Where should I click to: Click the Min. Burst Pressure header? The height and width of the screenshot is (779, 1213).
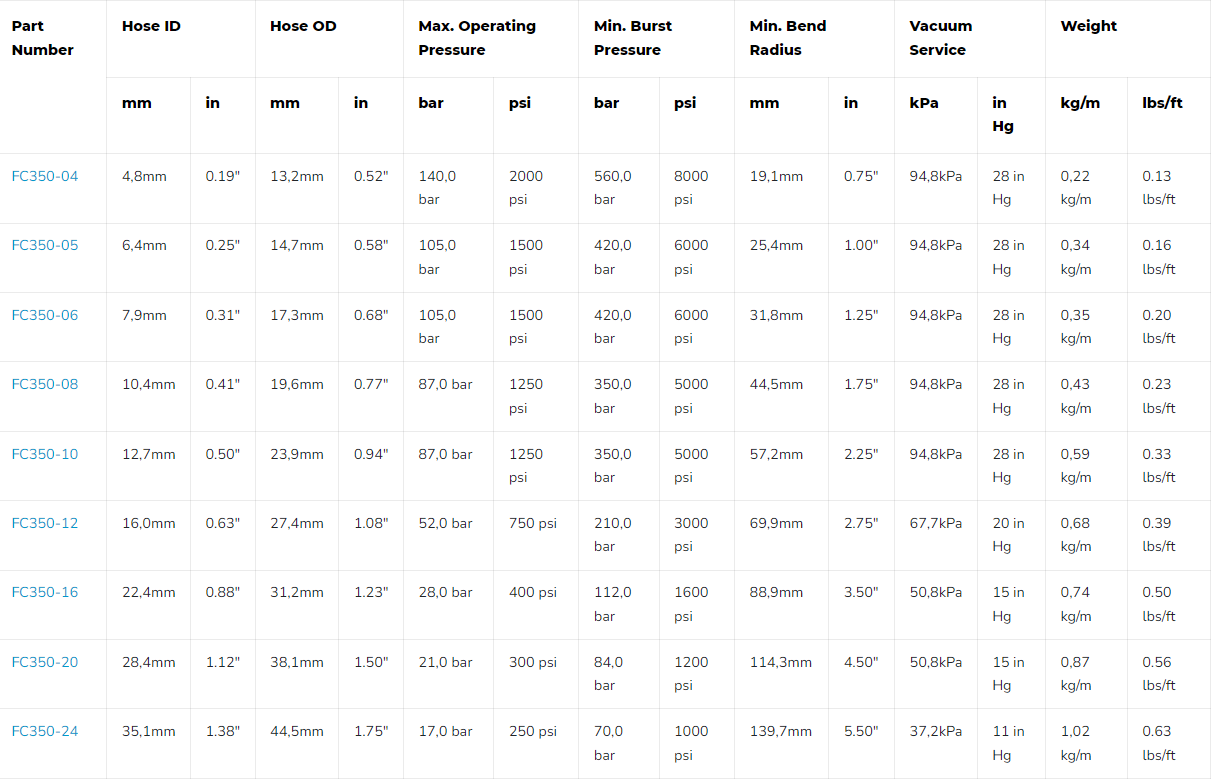[x=633, y=38]
